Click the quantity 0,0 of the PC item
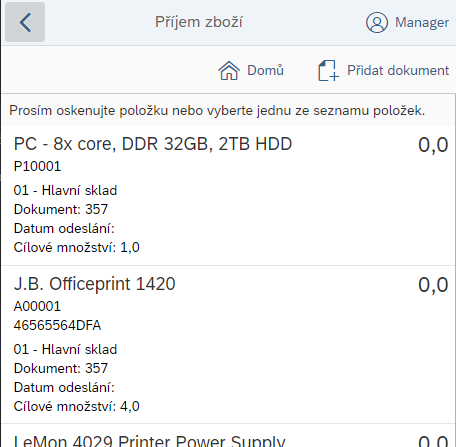Viewport: 456px width, 447px height. pyautogui.click(x=433, y=145)
